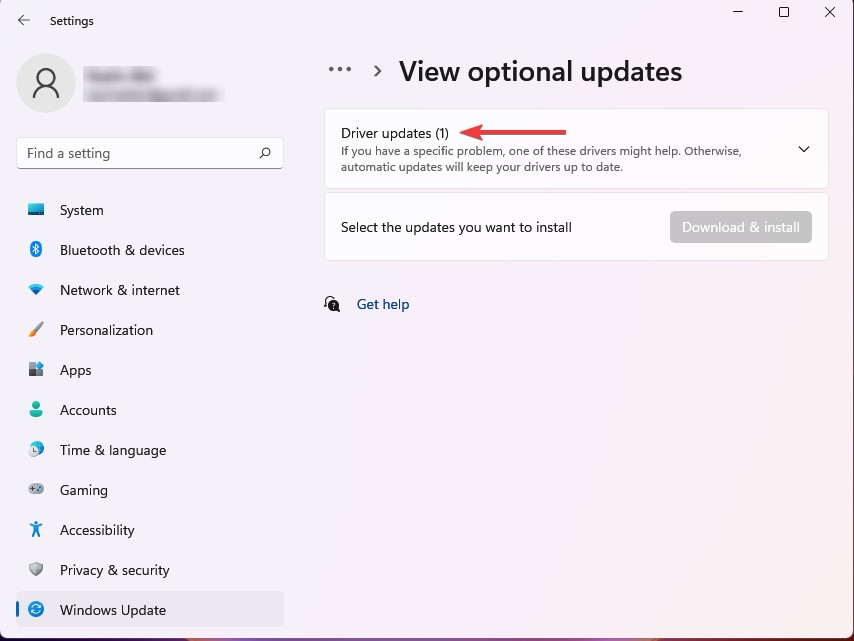Screen dimensions: 854x641
Task: Open the breadcrumb overflow menu
Action: (x=340, y=69)
